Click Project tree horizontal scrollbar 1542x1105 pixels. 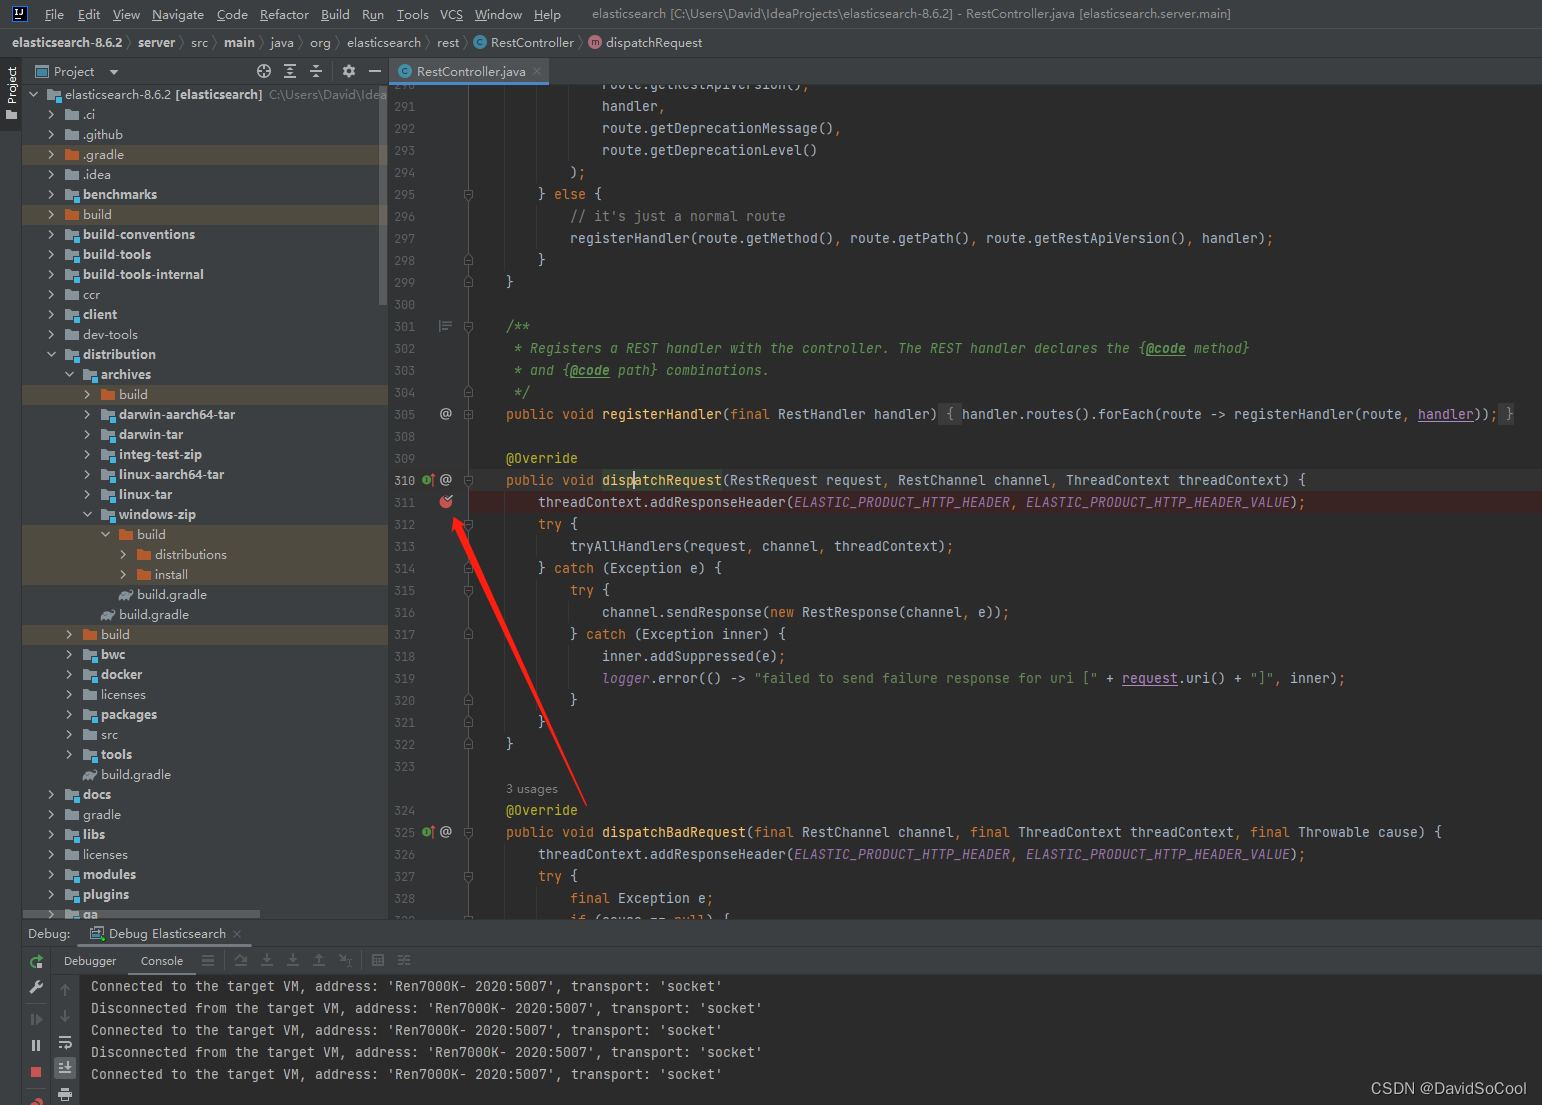141,914
